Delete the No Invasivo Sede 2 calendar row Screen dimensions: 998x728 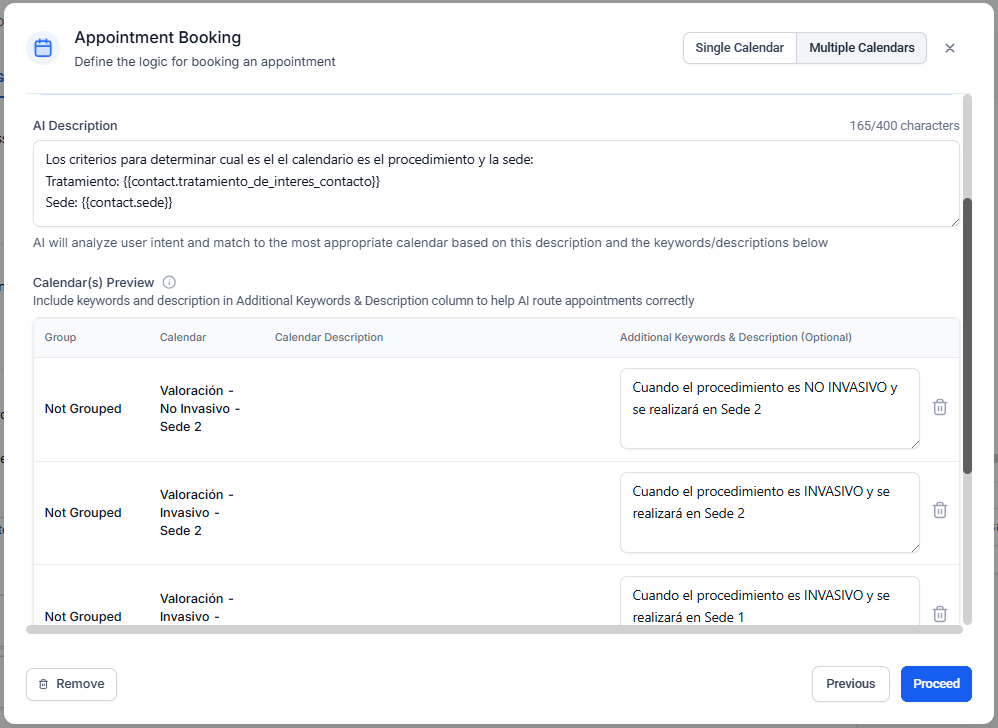point(939,407)
